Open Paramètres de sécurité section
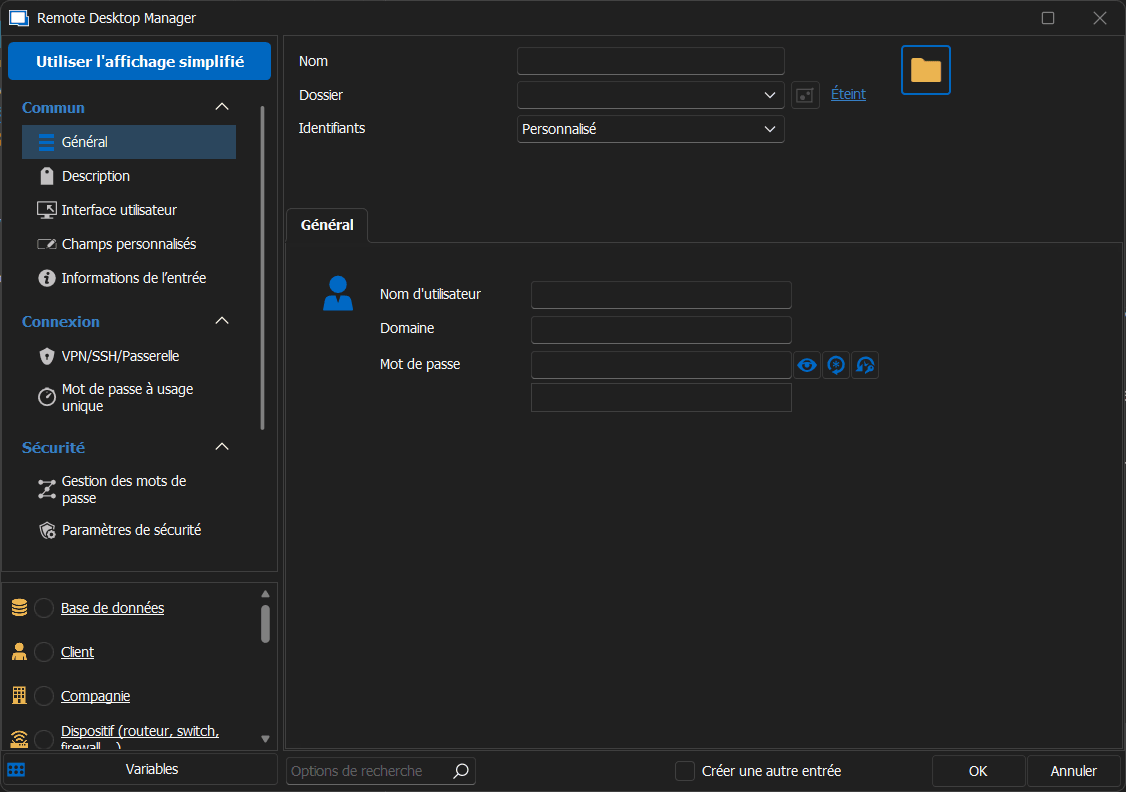 131,530
